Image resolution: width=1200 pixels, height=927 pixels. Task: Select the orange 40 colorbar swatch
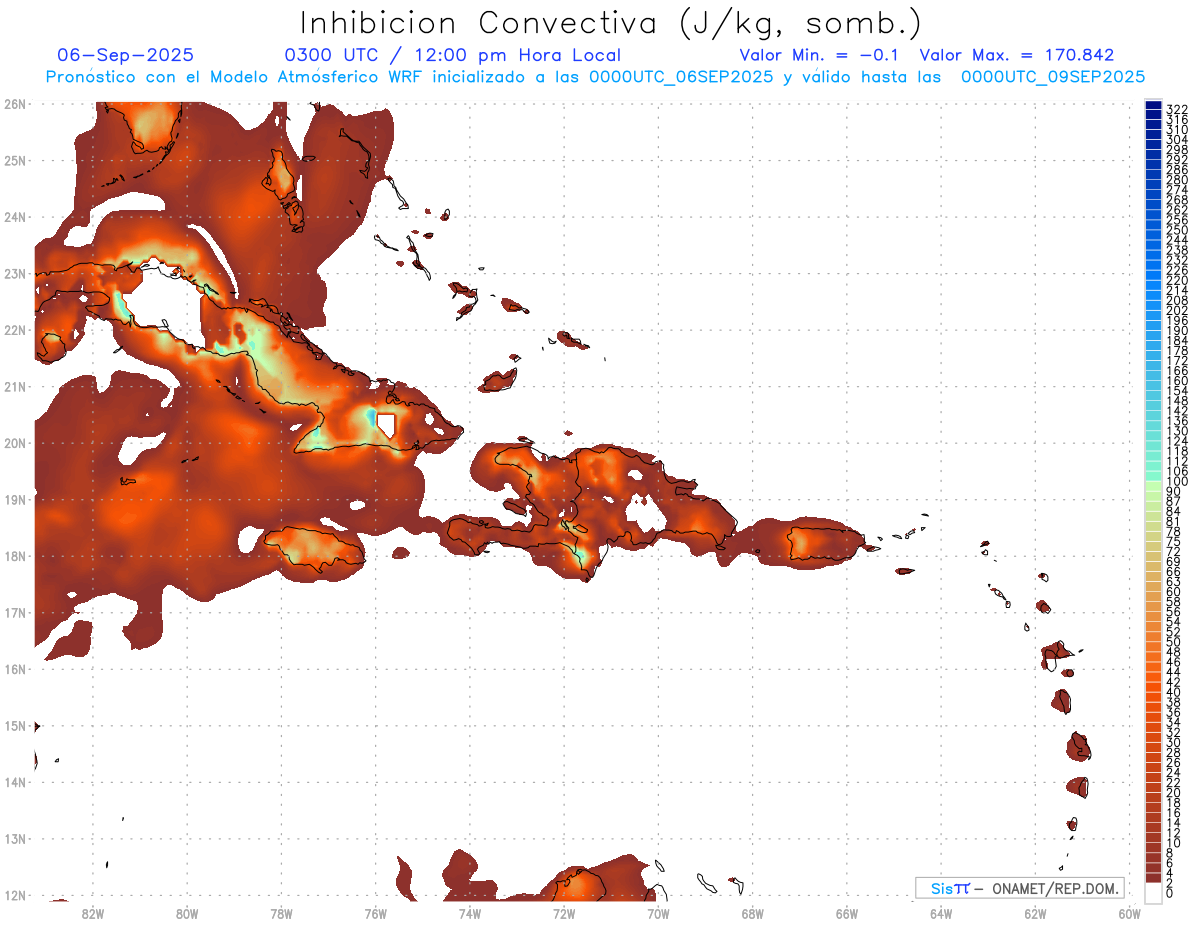pyautogui.click(x=1153, y=692)
